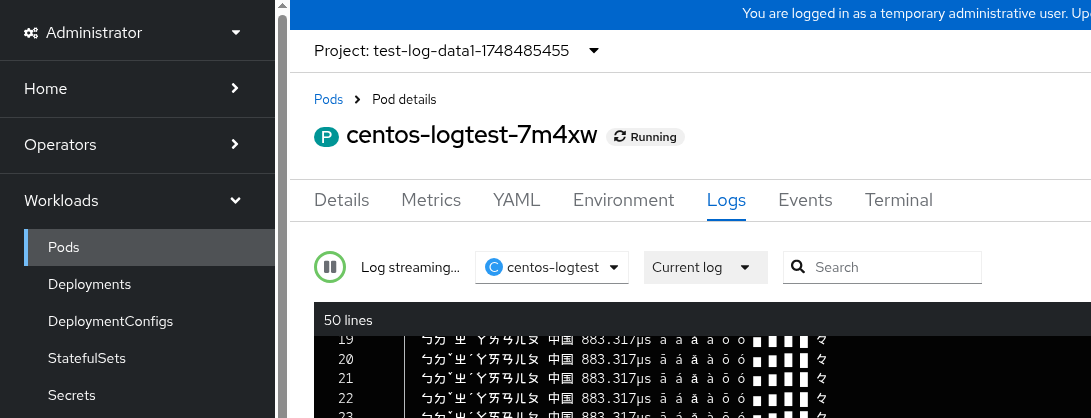The height and width of the screenshot is (418, 1091).
Task: Switch to the Terminal tab
Action: 898,200
